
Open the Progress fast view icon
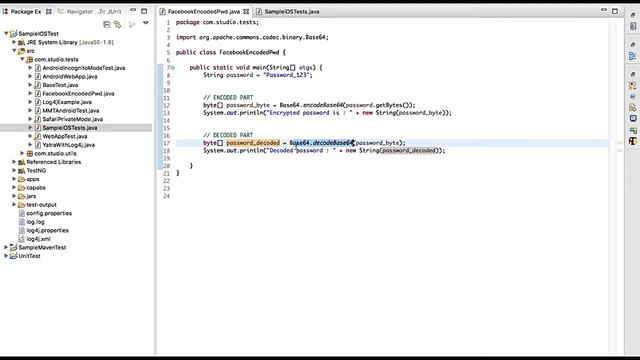633,131
